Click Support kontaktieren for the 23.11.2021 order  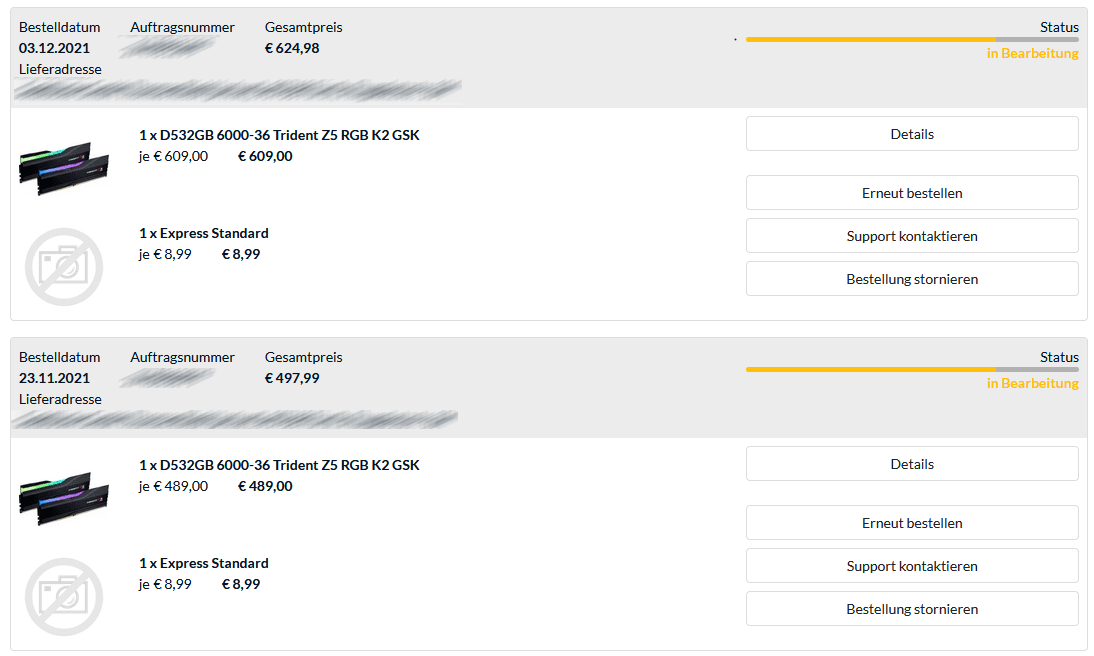point(912,566)
